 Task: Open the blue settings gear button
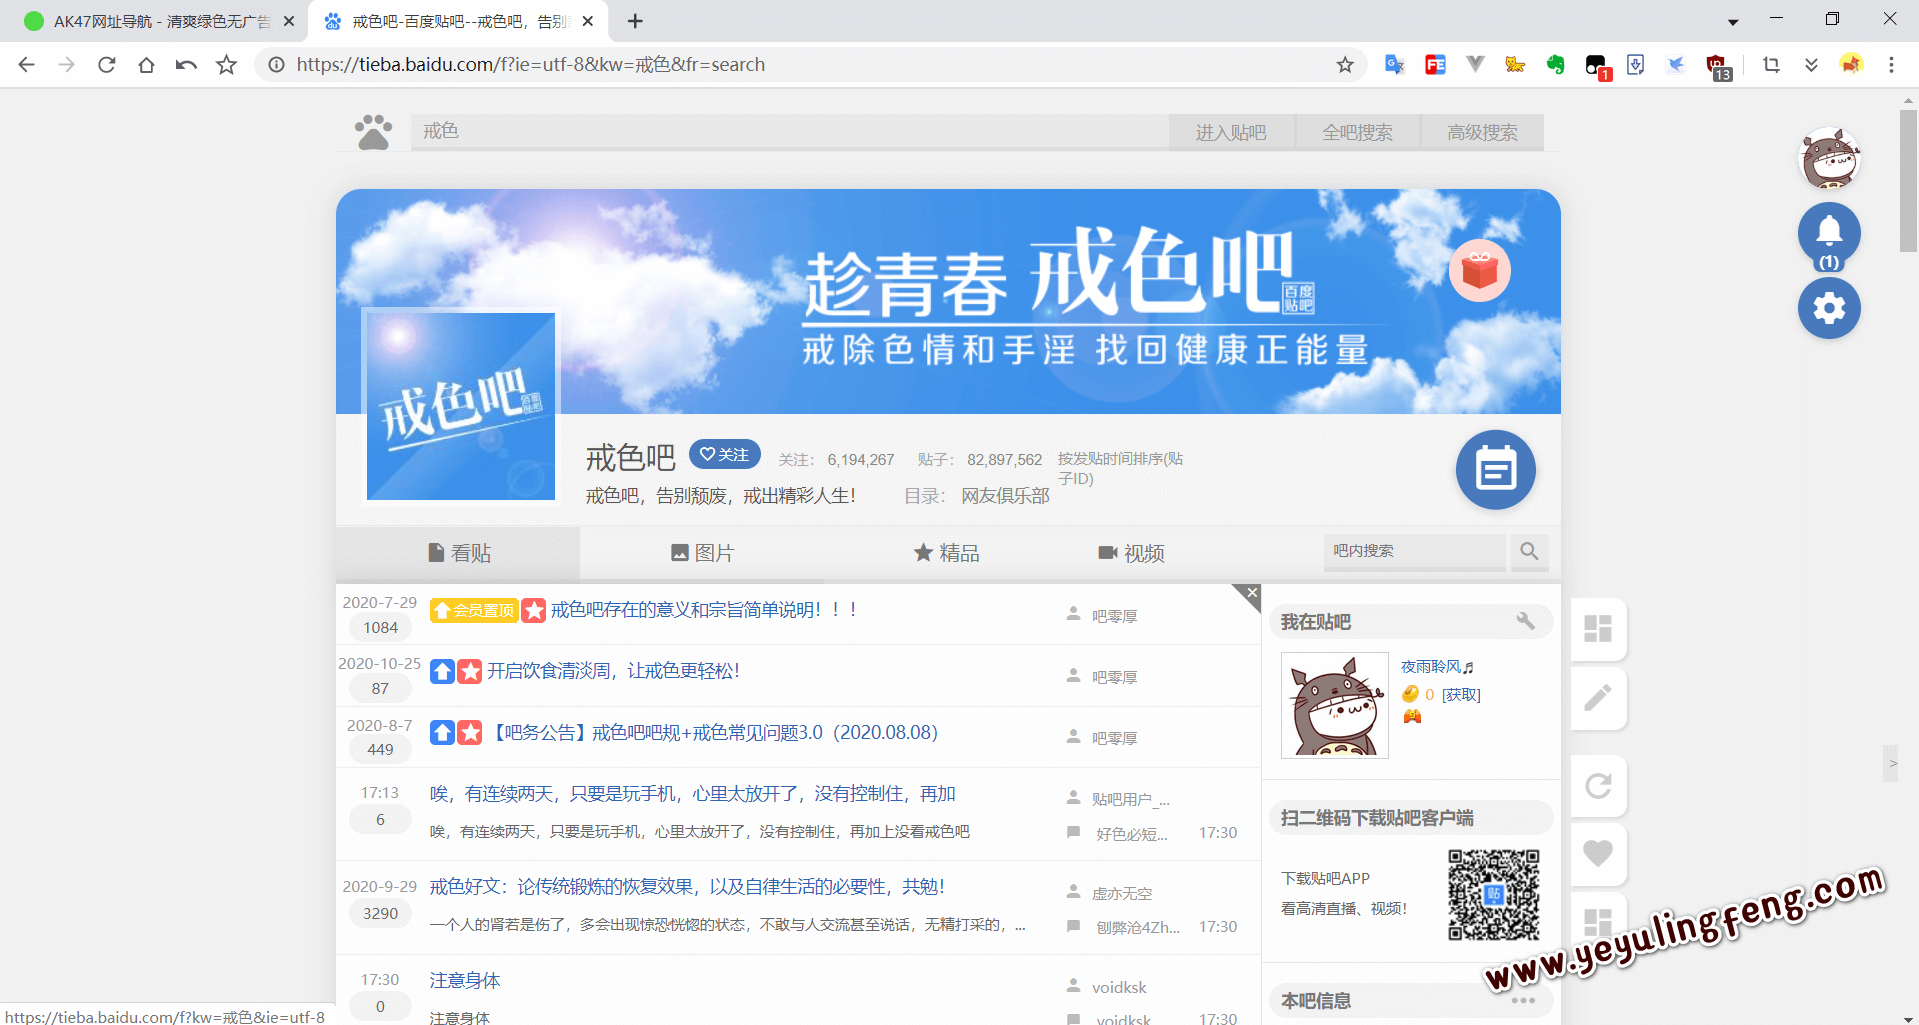[1829, 308]
